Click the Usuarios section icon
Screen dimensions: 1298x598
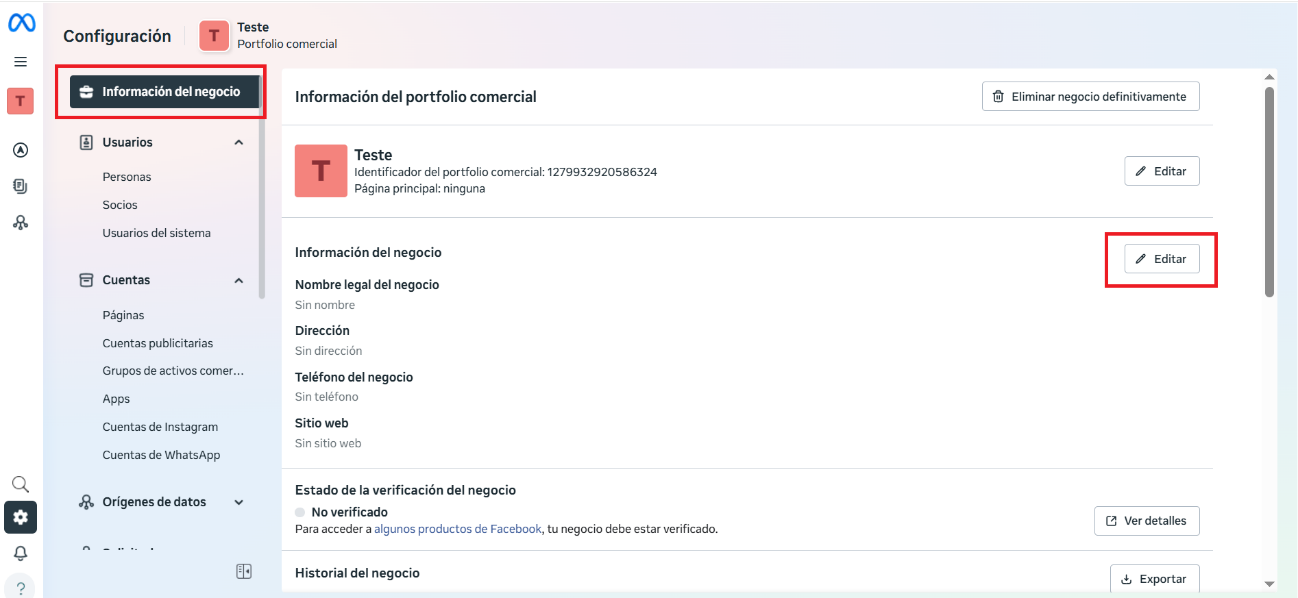click(86, 142)
